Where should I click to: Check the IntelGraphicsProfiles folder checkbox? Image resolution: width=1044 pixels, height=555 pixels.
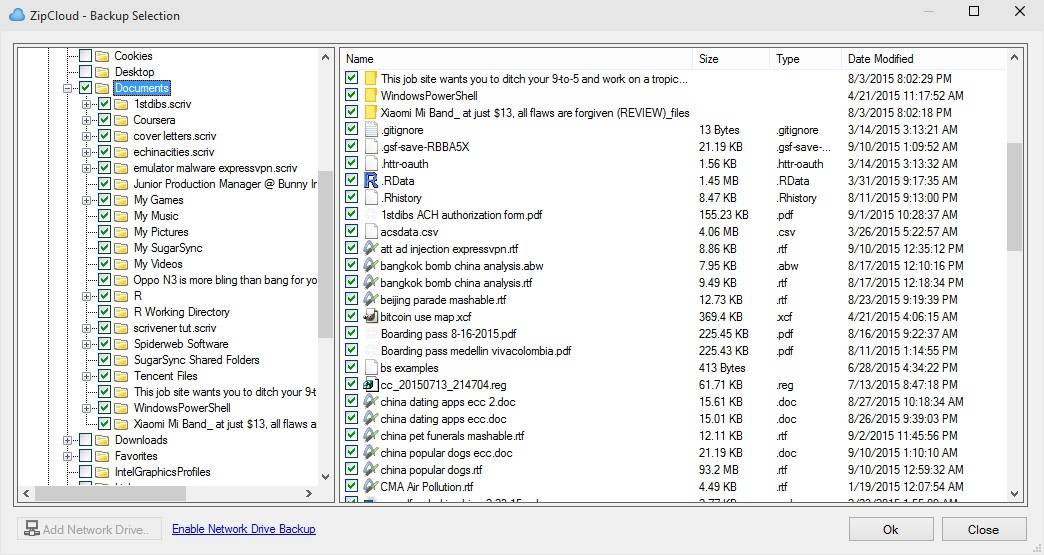pos(86,472)
